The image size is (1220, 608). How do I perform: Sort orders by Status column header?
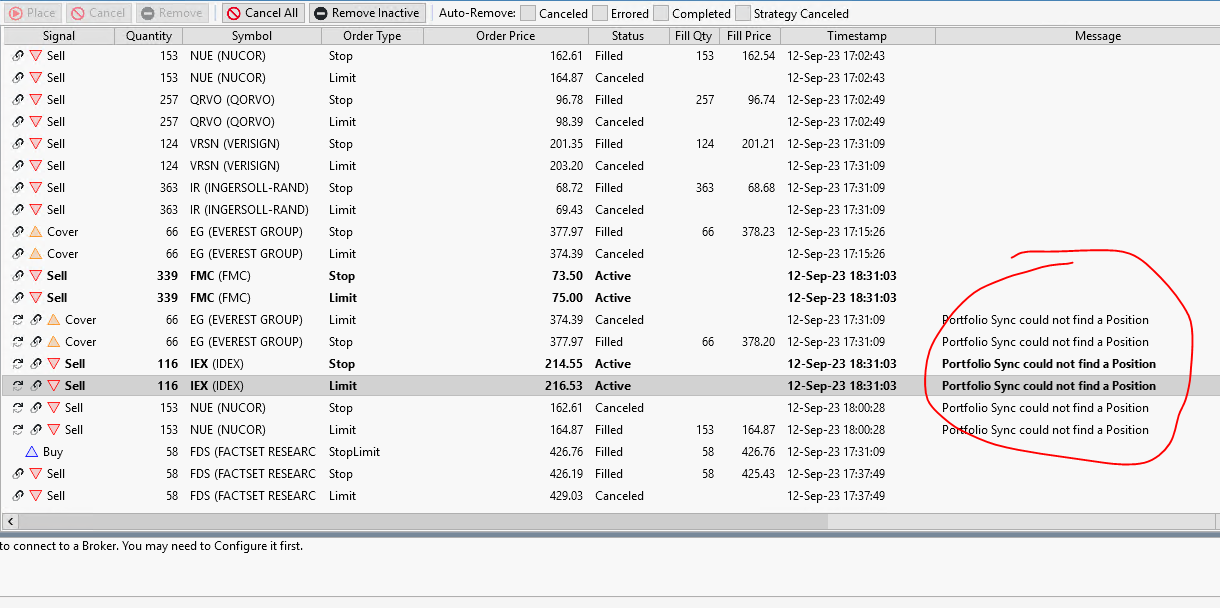(628, 36)
